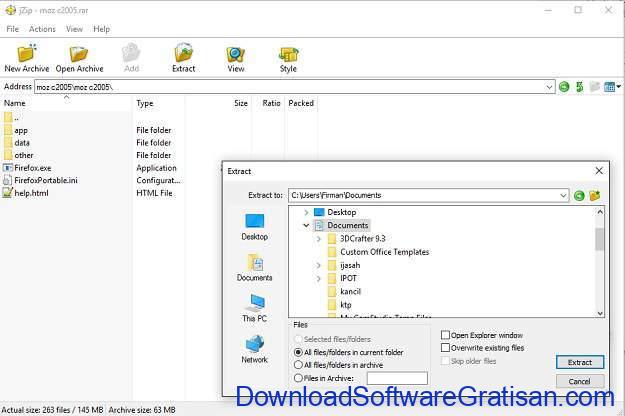Collapse the Documents tree node
The image size is (625, 416).
(306, 226)
